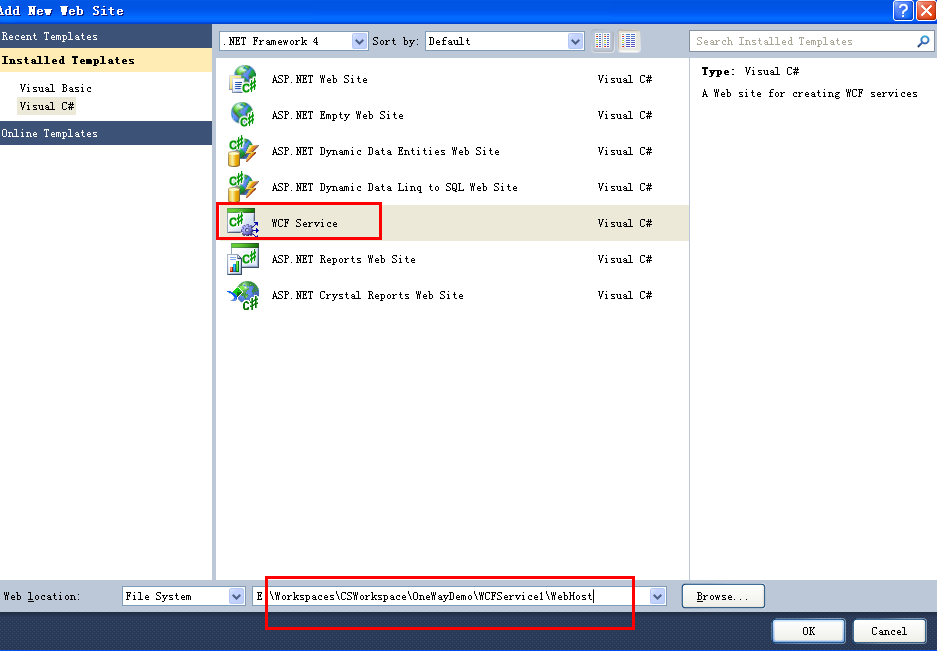937x651 pixels.
Task: Select Visual Basic in the templates tree
Action: (x=56, y=88)
